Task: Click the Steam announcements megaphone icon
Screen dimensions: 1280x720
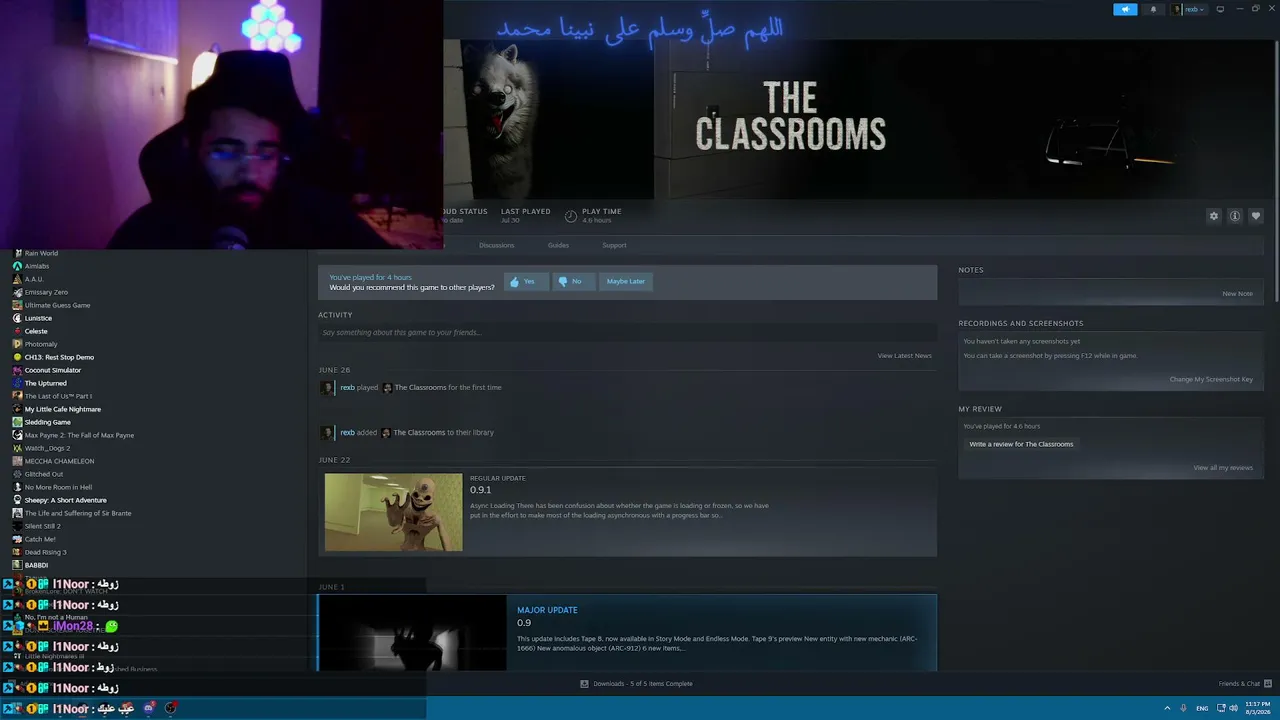Action: coord(1125,9)
